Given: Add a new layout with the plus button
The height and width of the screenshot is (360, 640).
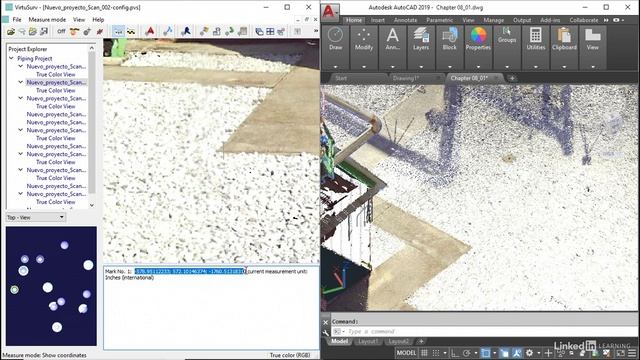Looking at the screenshot, I should pyautogui.click(x=421, y=341).
